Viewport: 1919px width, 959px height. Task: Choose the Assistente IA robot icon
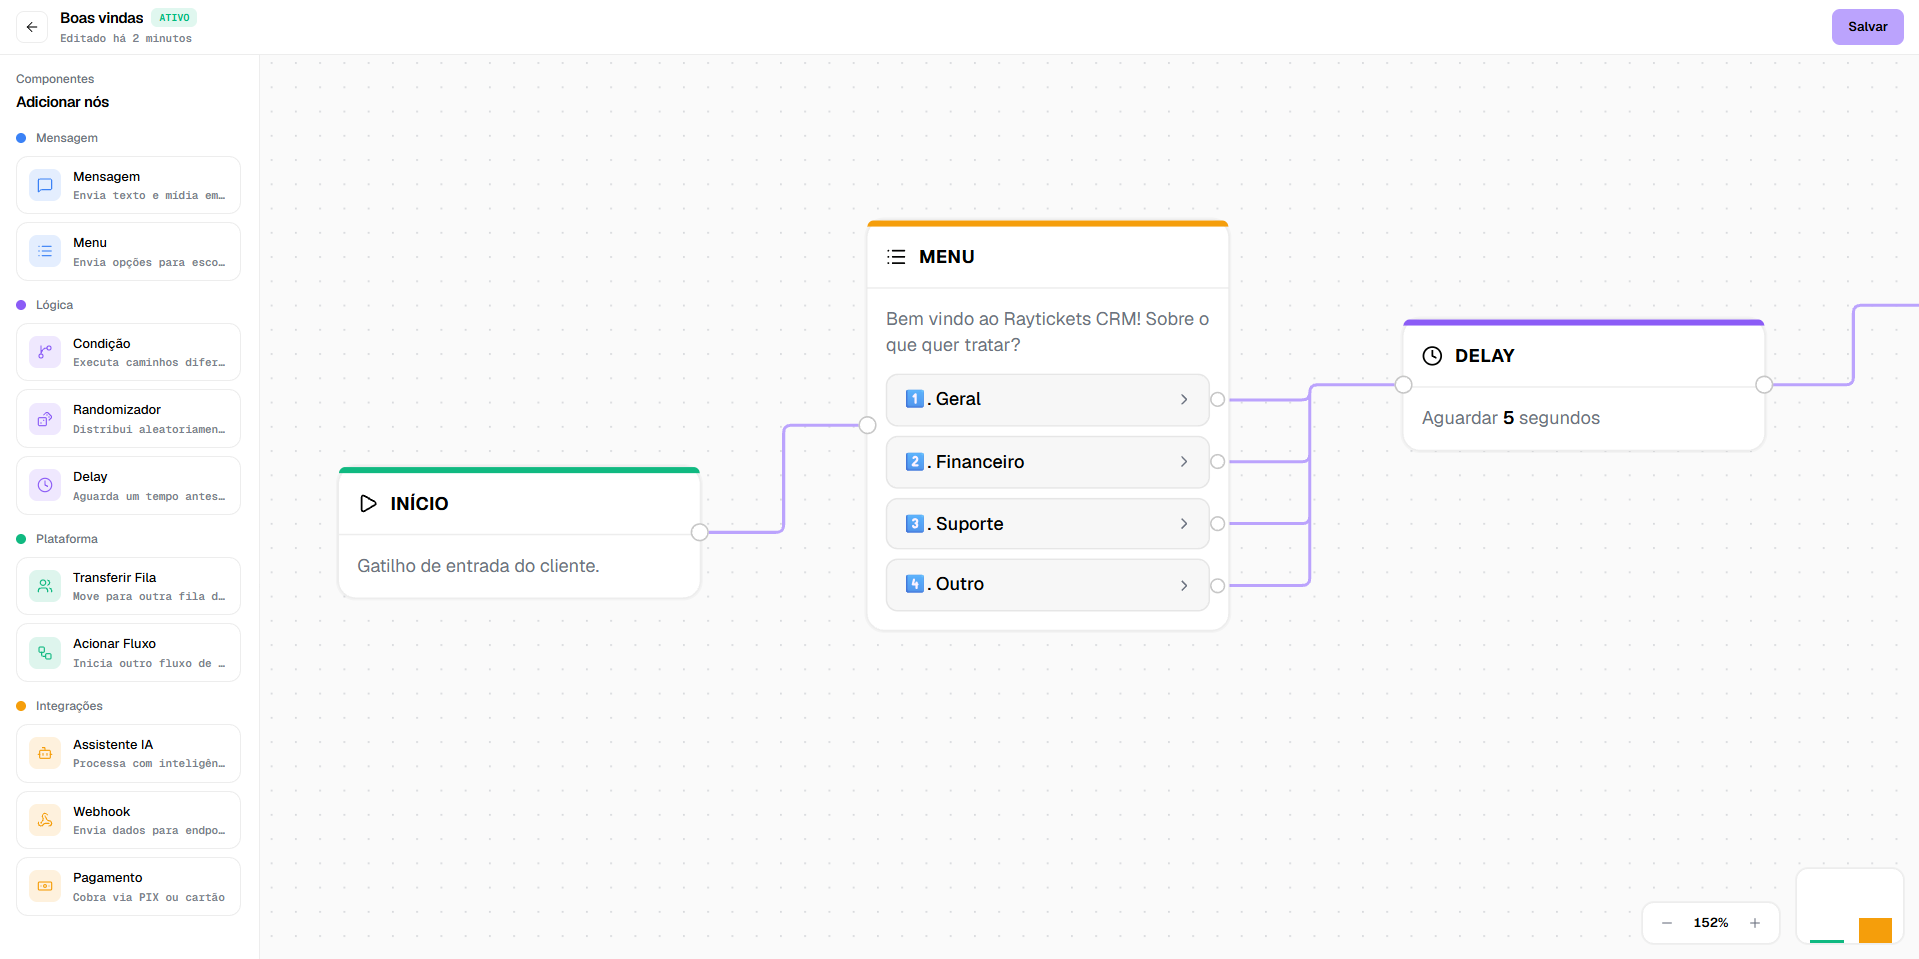click(45, 753)
